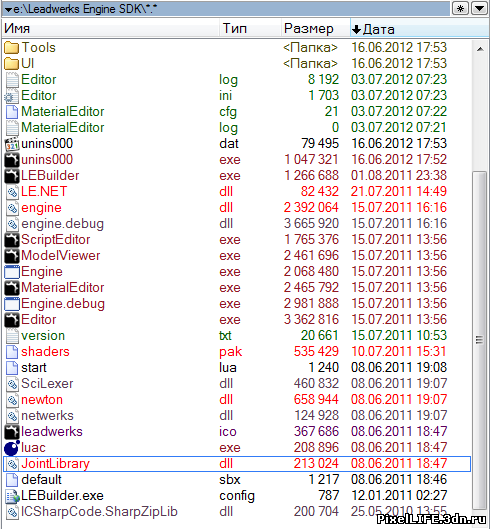Screen dimensions: 491x529
Task: Select ScriptEditor exe icon
Action: click(12, 240)
